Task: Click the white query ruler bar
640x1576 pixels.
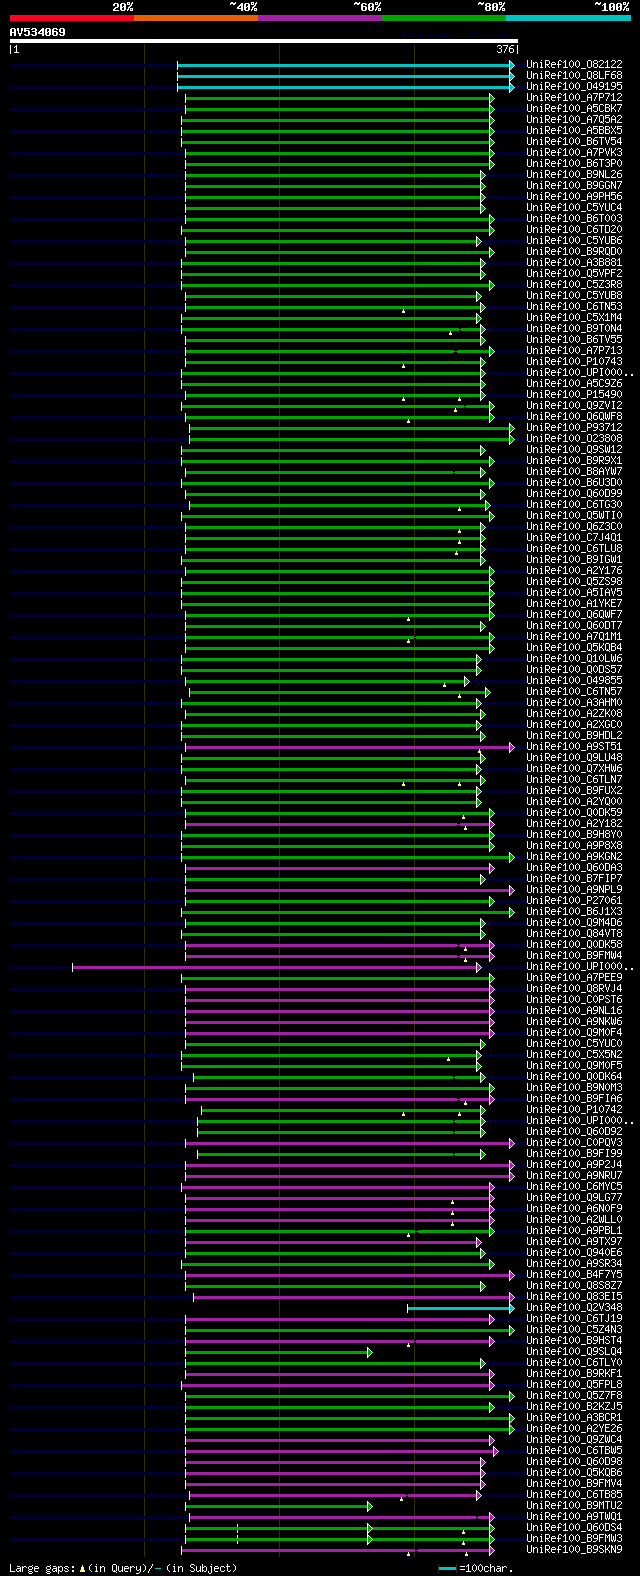Action: pyautogui.click(x=264, y=41)
